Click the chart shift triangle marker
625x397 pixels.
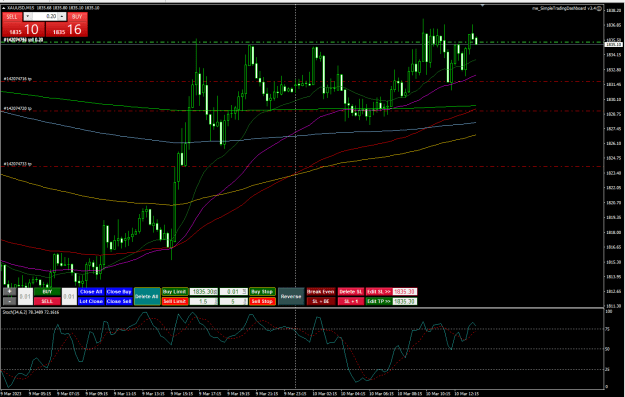483,6
